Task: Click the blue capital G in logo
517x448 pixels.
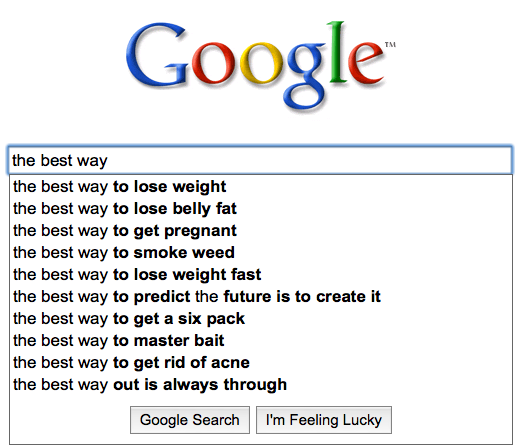Action: click(x=156, y=55)
